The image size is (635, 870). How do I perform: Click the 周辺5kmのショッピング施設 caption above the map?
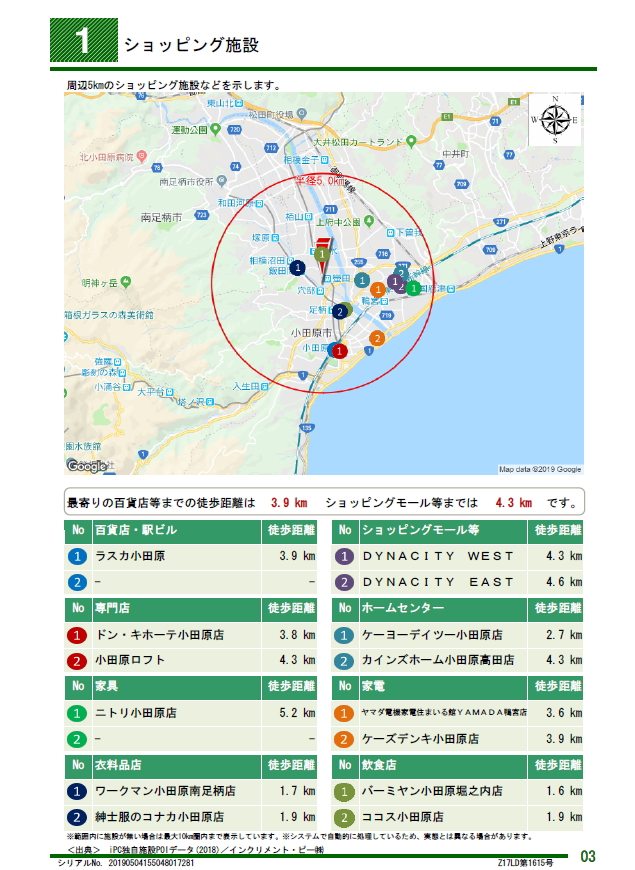pyautogui.click(x=174, y=85)
